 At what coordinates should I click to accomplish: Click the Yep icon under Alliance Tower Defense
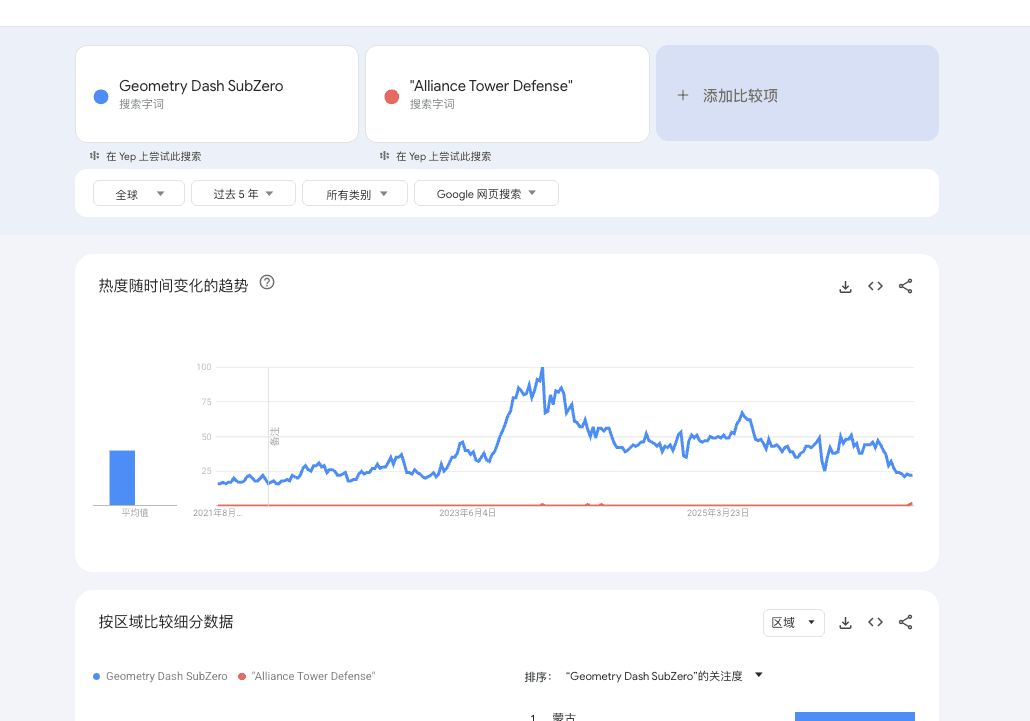(384, 156)
